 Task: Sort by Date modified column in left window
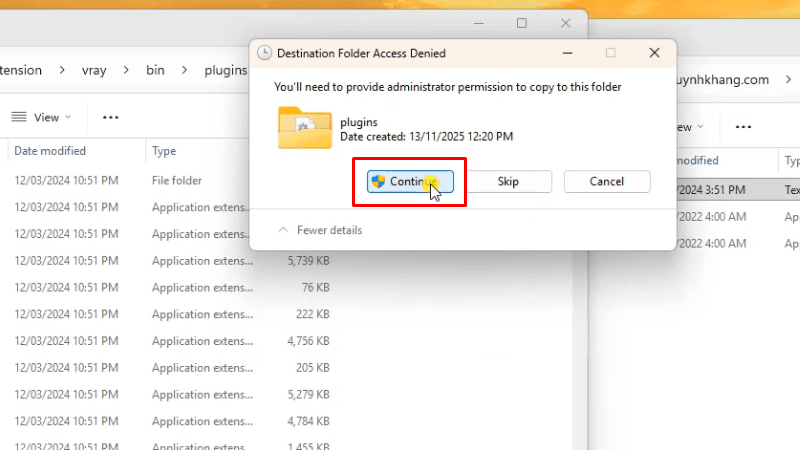(x=50, y=151)
